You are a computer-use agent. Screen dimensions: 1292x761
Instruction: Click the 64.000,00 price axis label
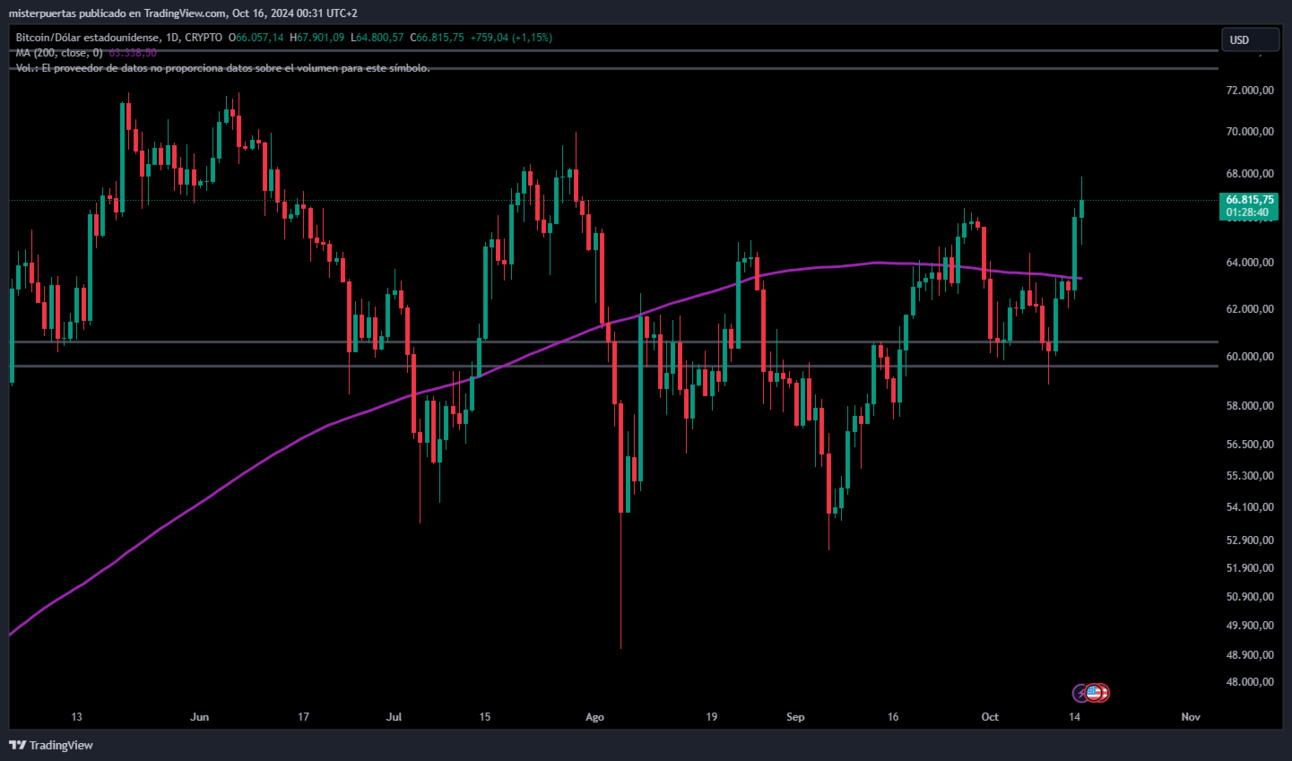[1250, 263]
